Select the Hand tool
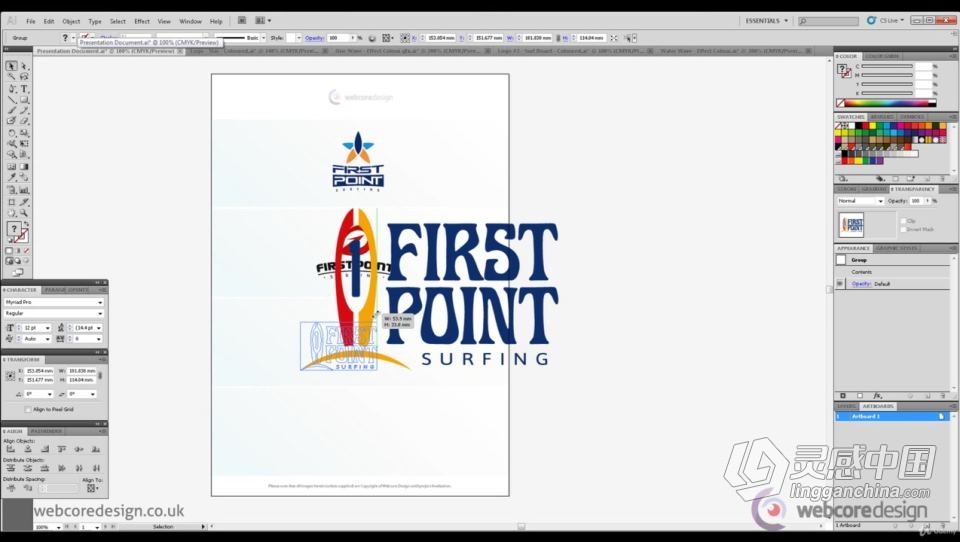The width and height of the screenshot is (960, 542). 11,213
